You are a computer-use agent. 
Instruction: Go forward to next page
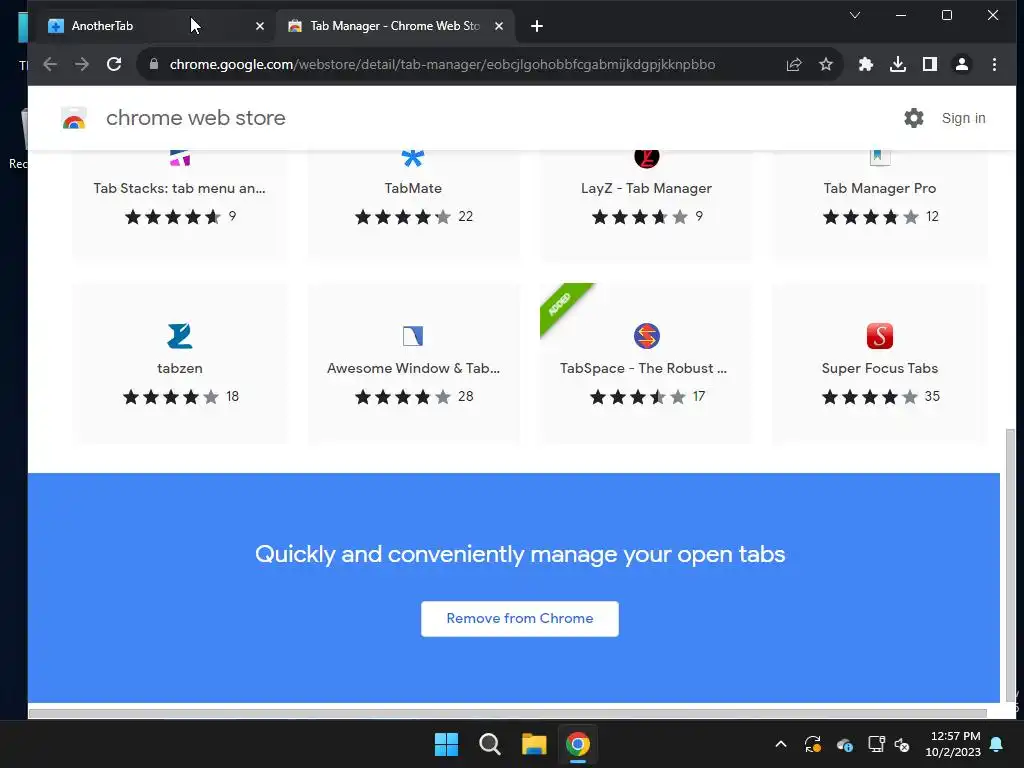82,64
